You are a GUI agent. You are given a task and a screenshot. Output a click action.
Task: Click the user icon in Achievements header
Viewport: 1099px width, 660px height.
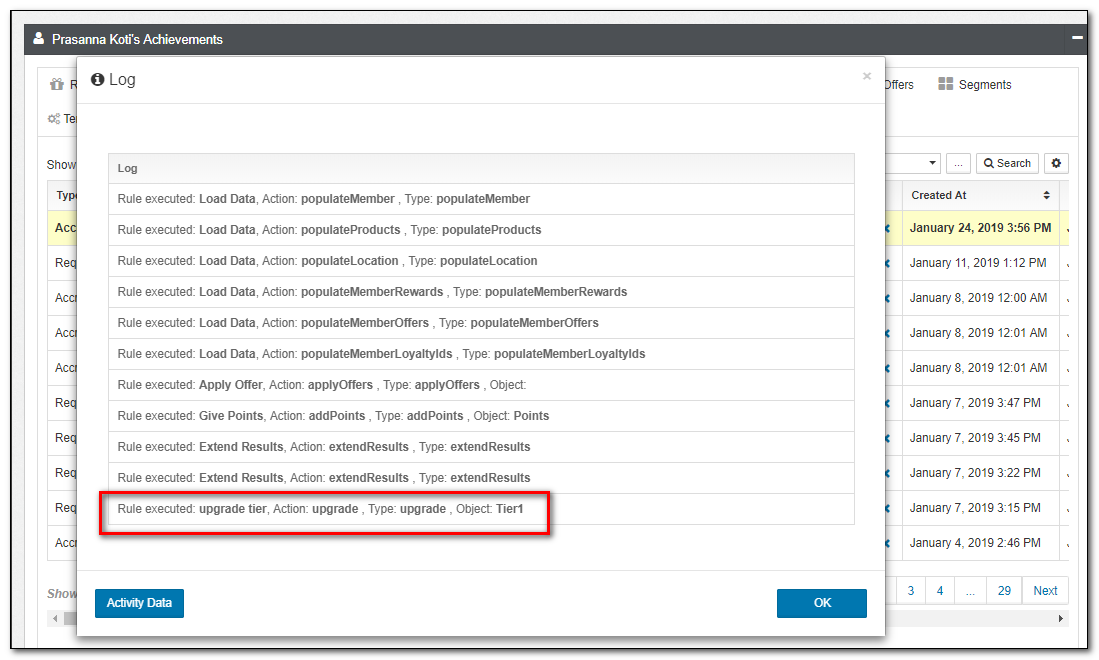39,39
